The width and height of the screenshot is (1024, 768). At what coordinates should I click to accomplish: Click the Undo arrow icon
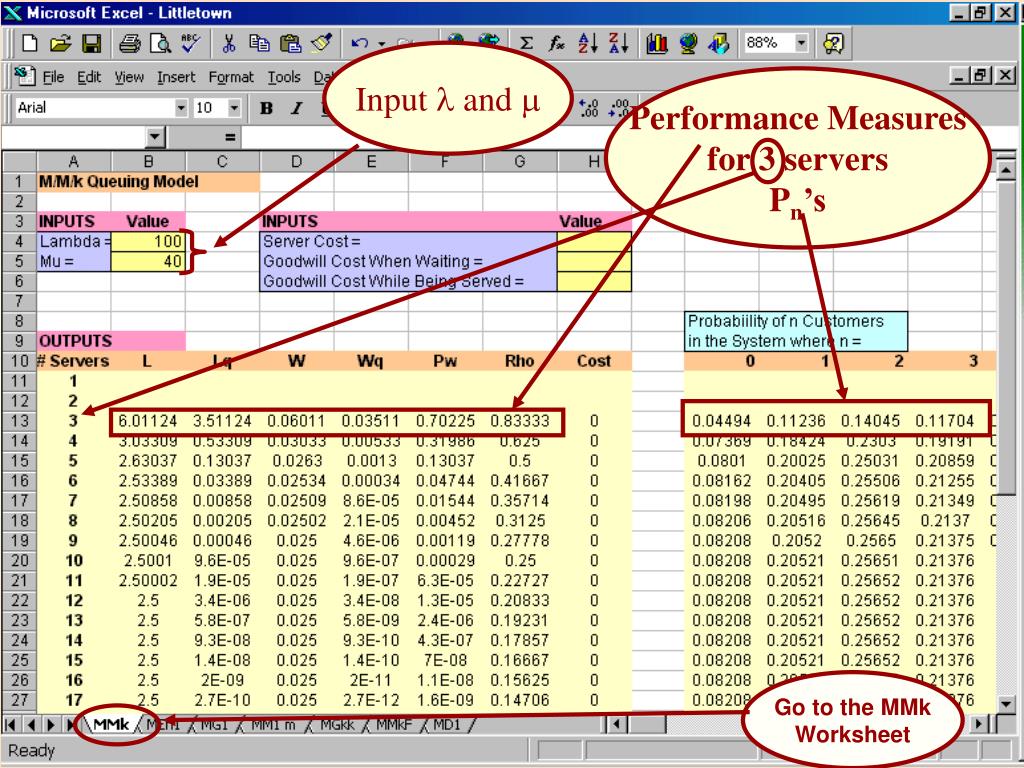pos(359,44)
